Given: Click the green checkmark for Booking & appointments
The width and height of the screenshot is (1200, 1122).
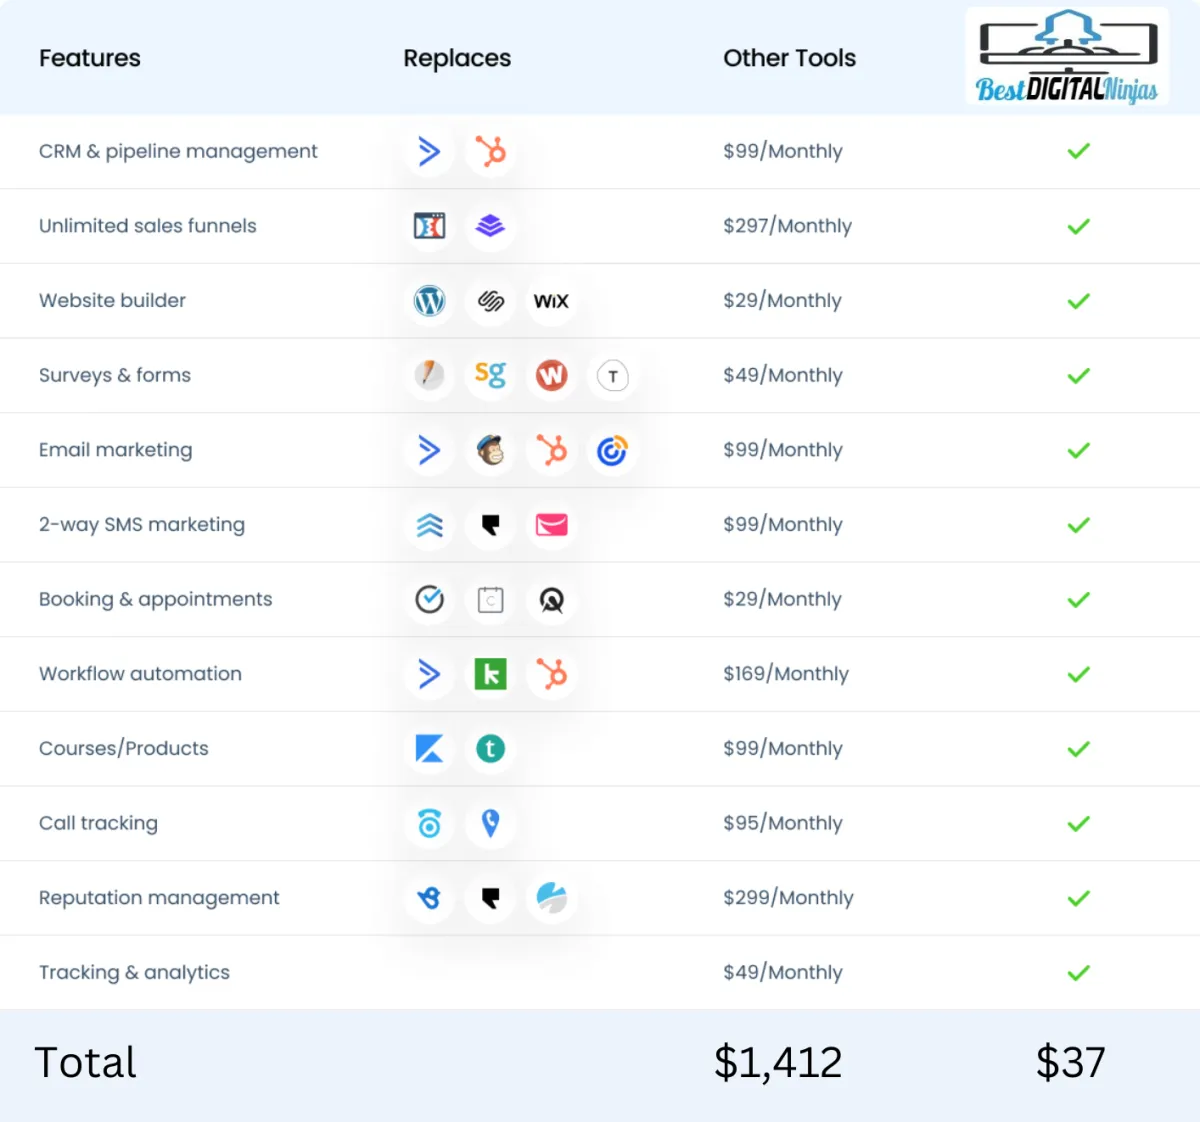Looking at the screenshot, I should [1078, 600].
